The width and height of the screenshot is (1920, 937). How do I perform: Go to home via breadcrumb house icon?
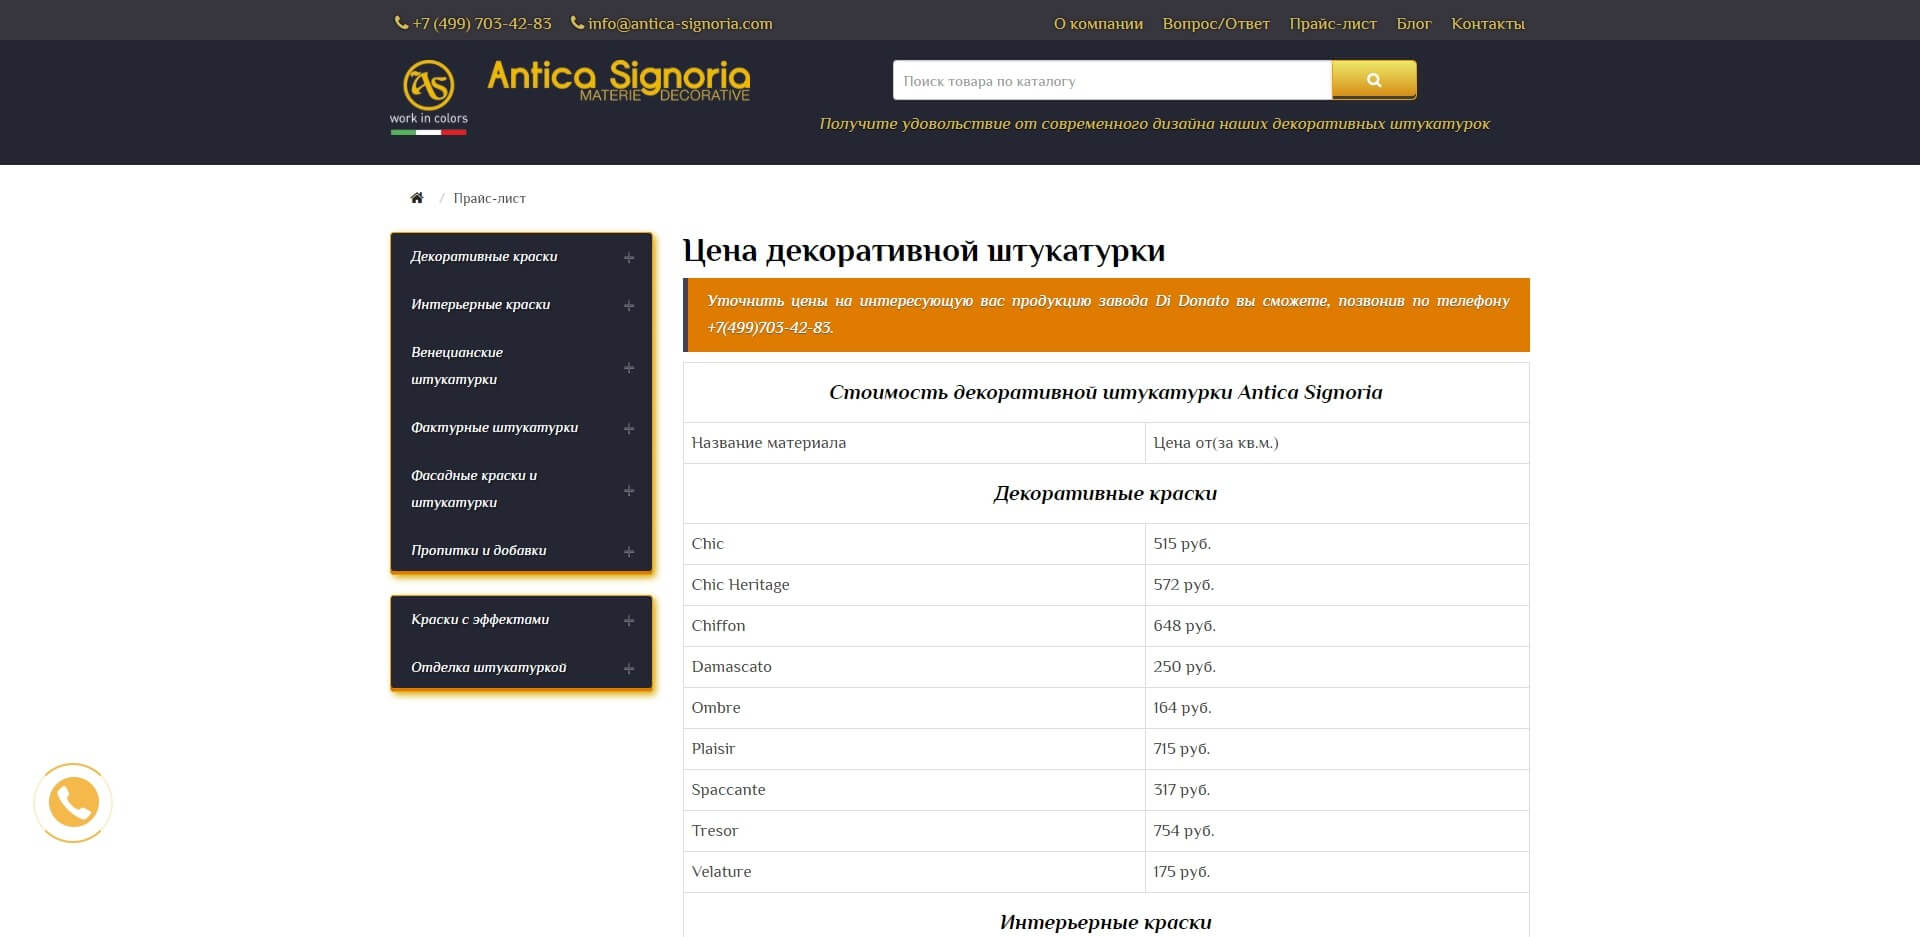click(417, 198)
